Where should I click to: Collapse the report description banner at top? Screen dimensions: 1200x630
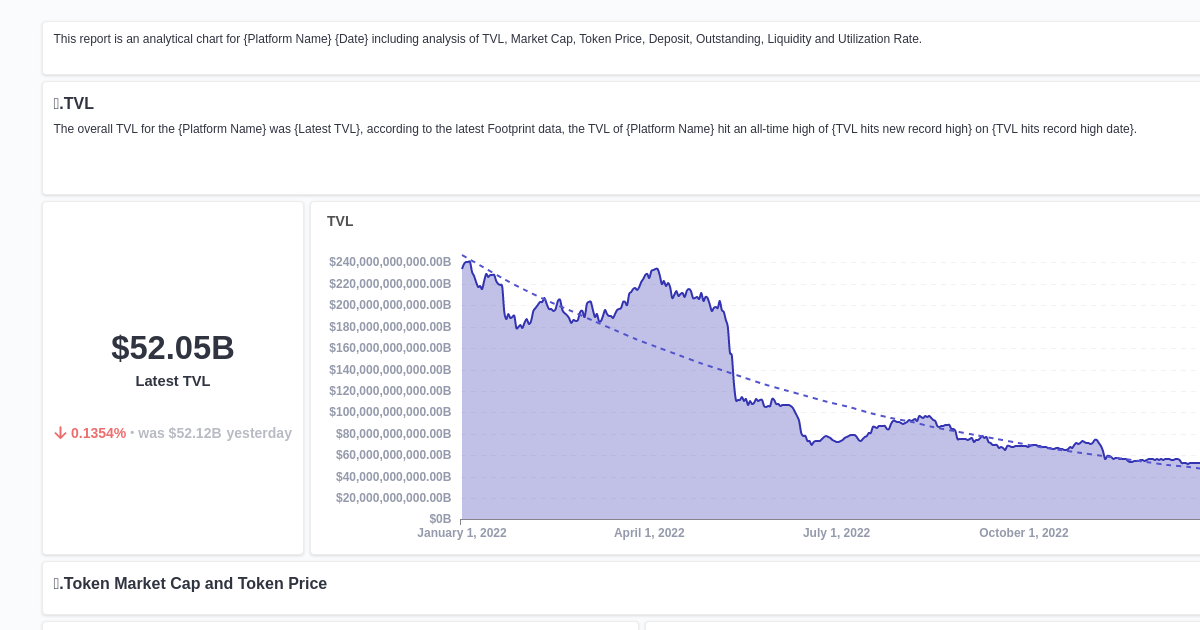tap(486, 39)
